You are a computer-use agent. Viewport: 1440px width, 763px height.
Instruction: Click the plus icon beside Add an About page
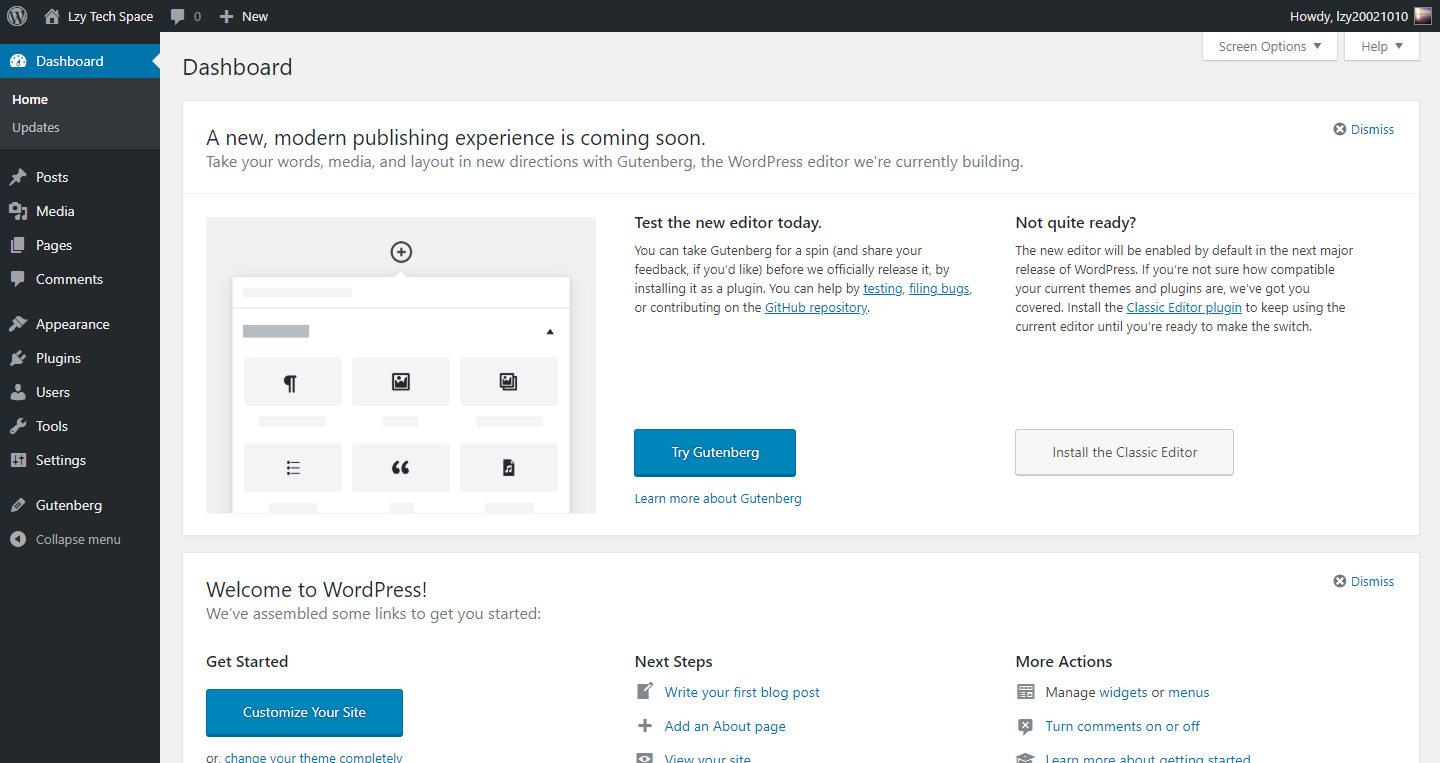(x=645, y=725)
